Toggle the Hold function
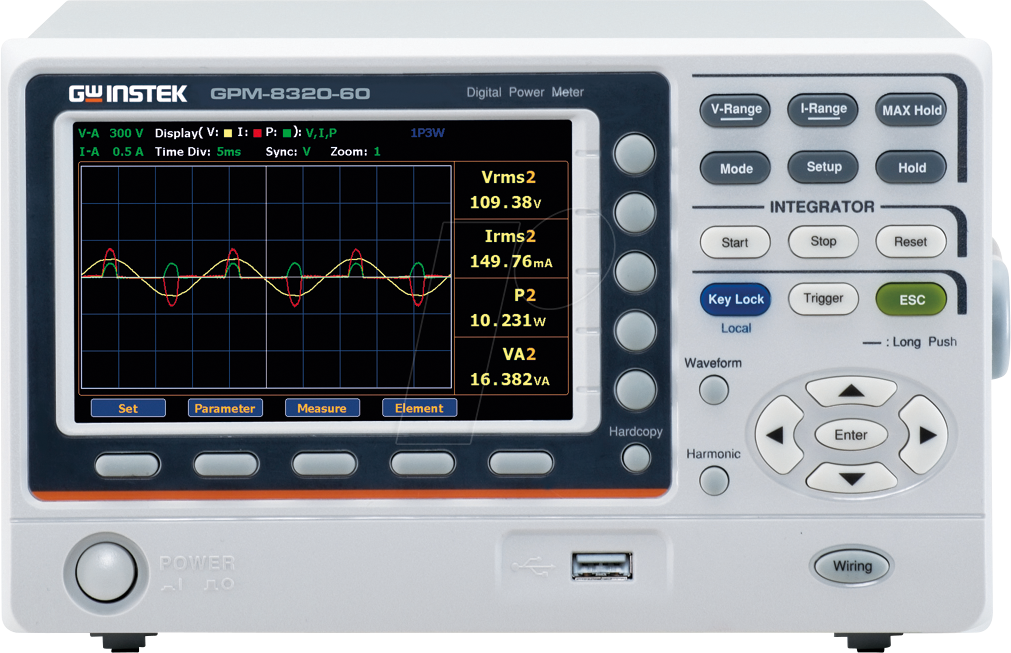1011x653 pixels. coord(910,168)
